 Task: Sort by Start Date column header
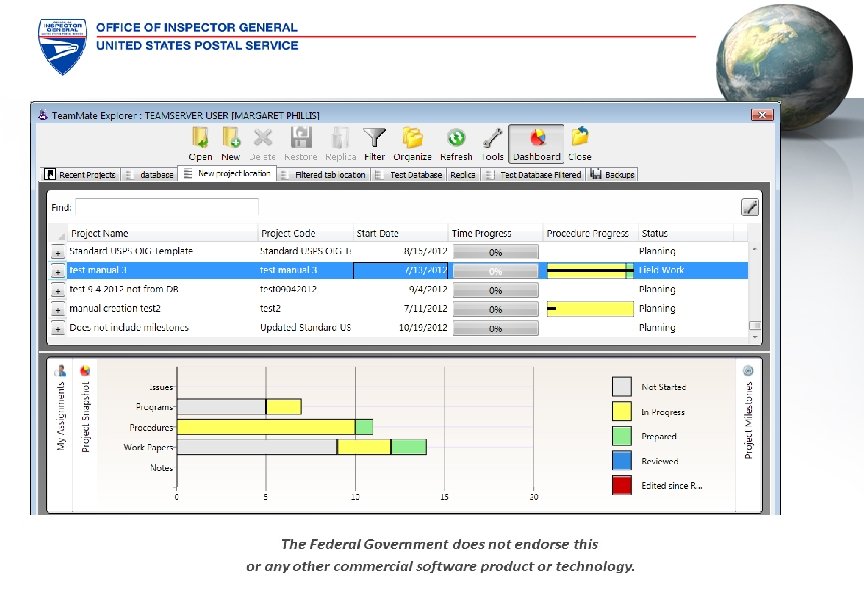click(400, 233)
